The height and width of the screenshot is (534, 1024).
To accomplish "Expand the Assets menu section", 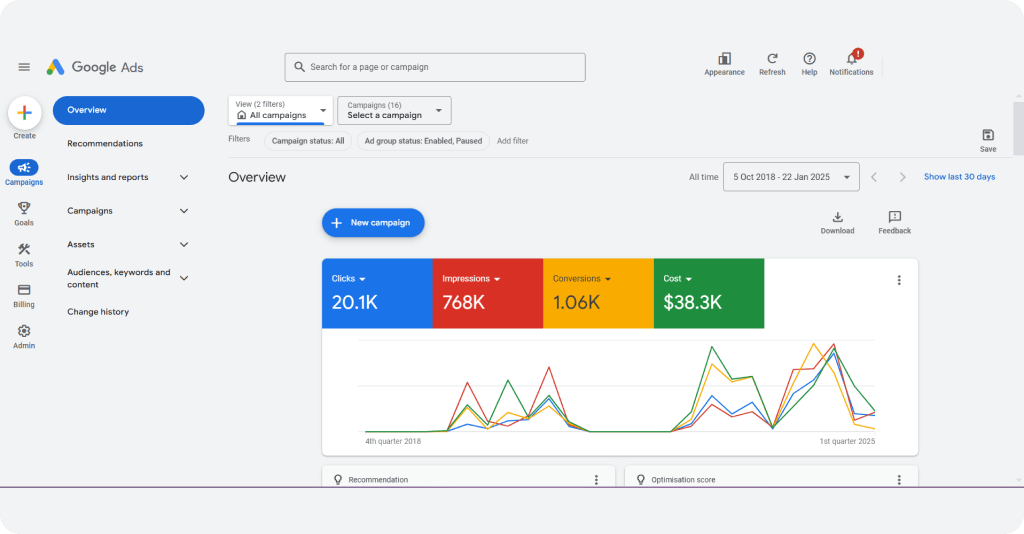I will click(183, 244).
